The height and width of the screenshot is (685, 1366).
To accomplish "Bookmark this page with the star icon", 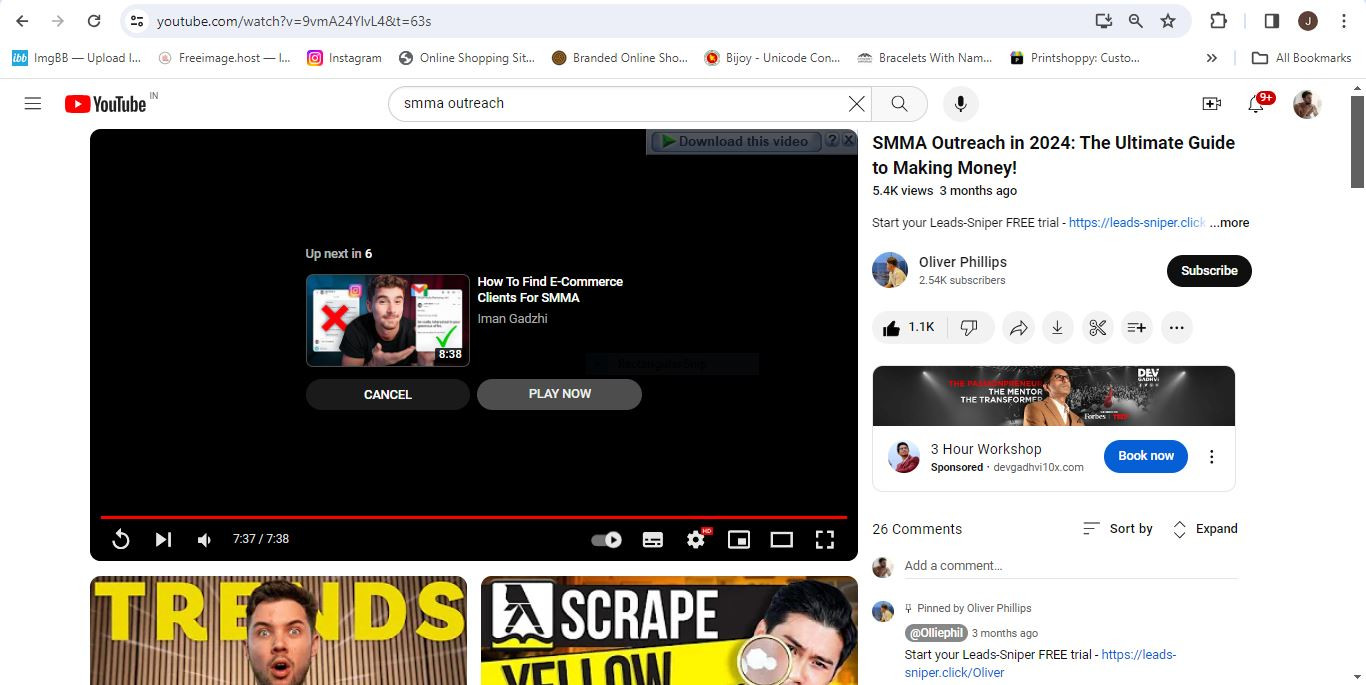I will [1167, 20].
